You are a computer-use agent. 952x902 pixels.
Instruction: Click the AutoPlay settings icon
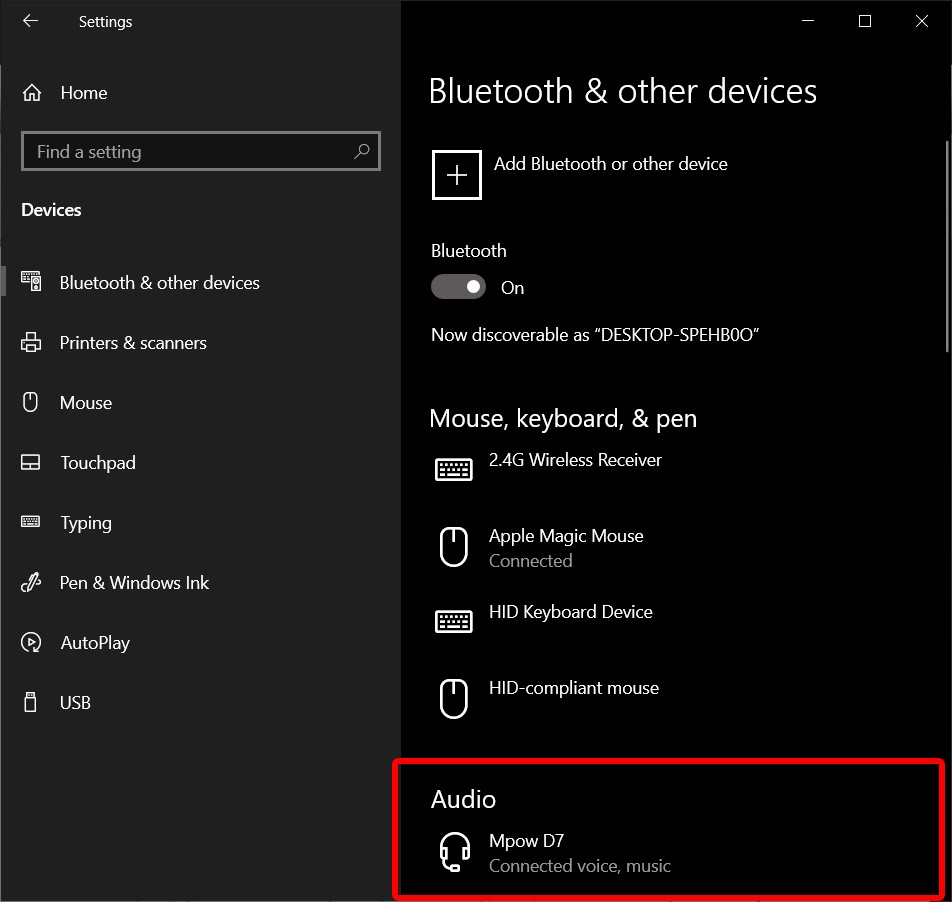tap(31, 642)
